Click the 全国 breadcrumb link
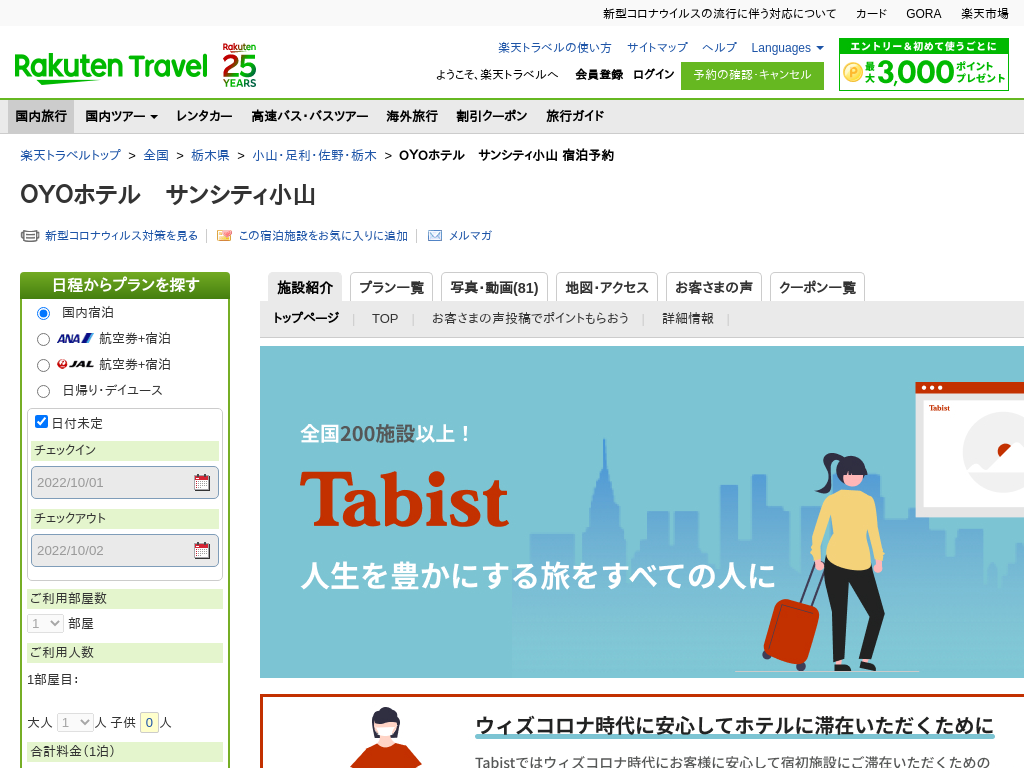Image resolution: width=1024 pixels, height=768 pixels. point(156,155)
